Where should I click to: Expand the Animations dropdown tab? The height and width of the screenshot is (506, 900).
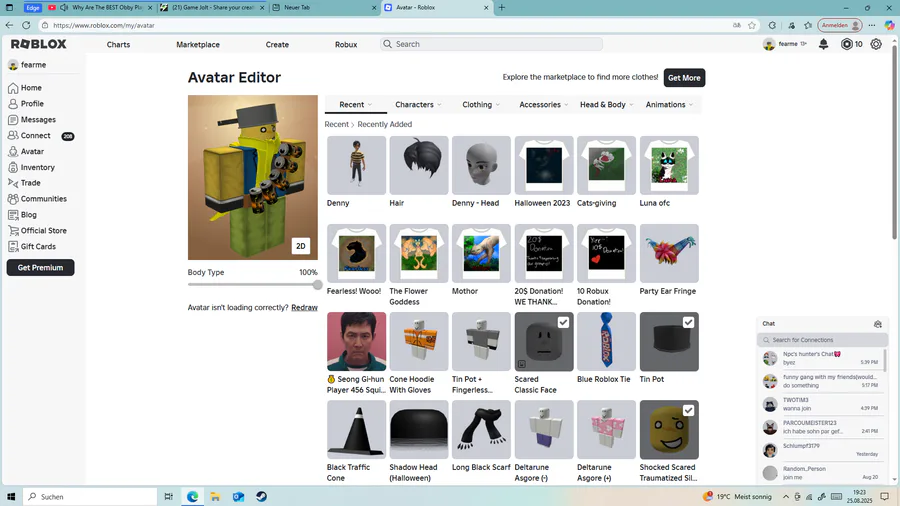tap(669, 104)
